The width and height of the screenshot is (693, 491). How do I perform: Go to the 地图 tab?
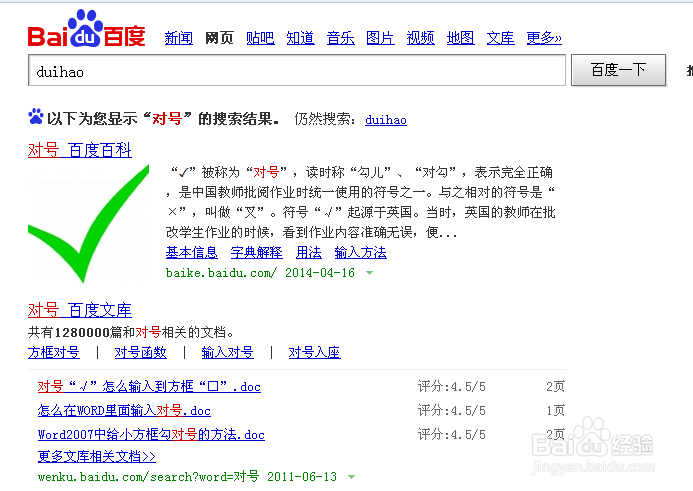tap(461, 38)
